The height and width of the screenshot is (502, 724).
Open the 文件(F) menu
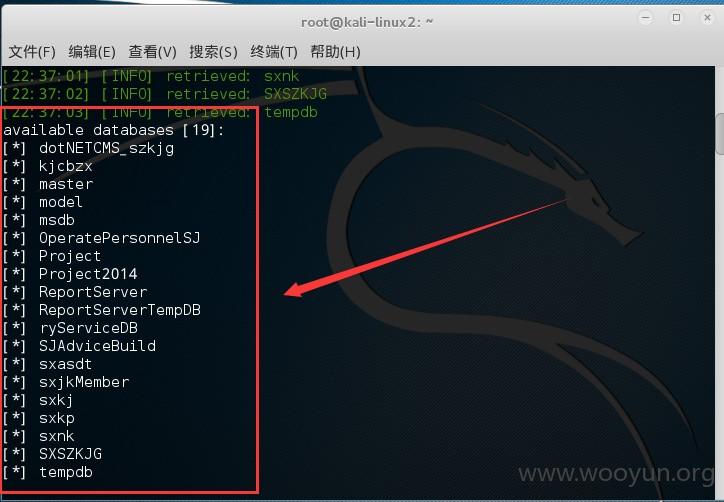32,52
